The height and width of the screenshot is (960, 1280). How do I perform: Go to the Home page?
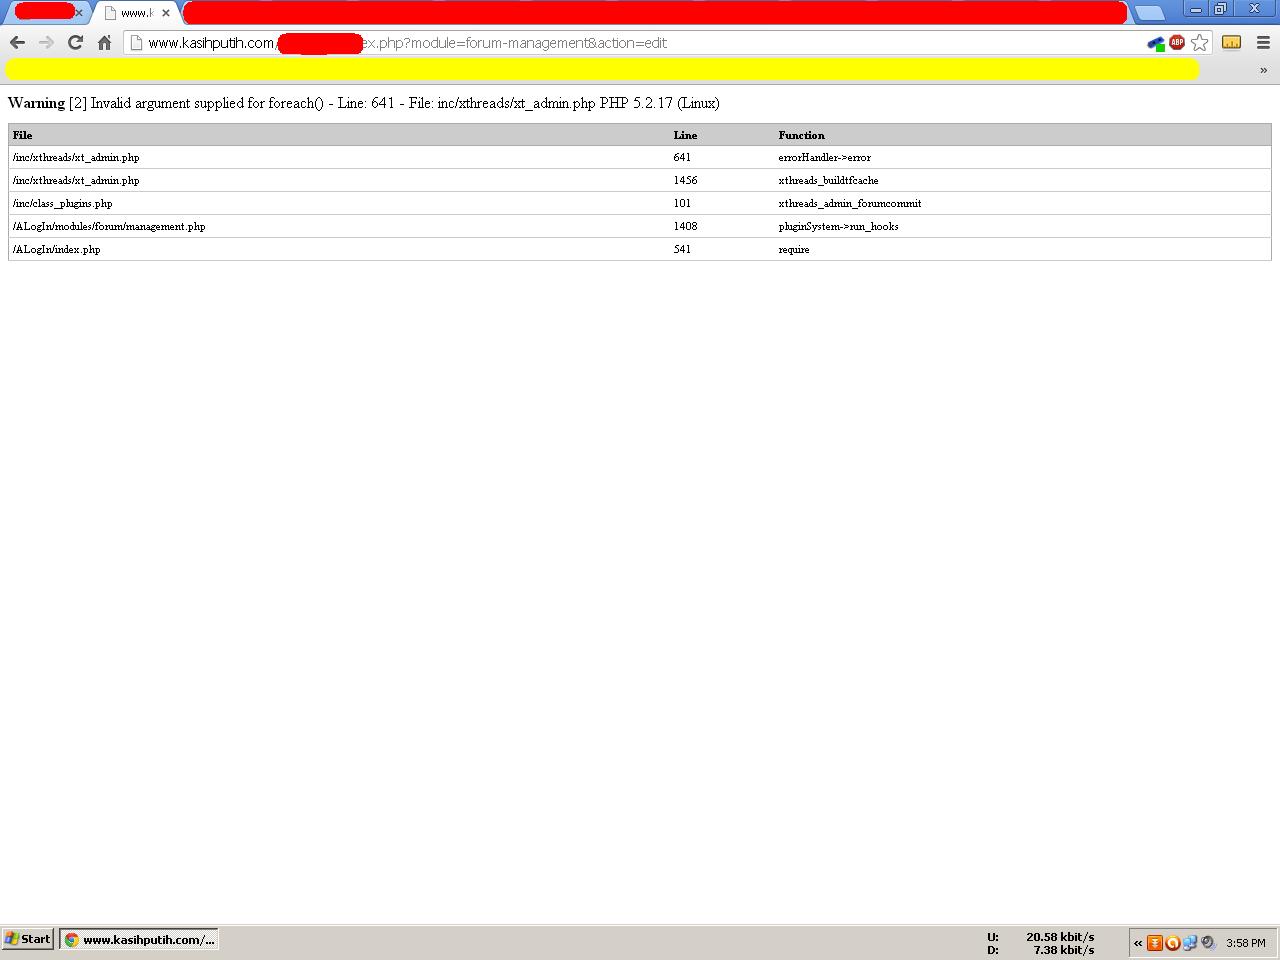pyautogui.click(x=104, y=42)
